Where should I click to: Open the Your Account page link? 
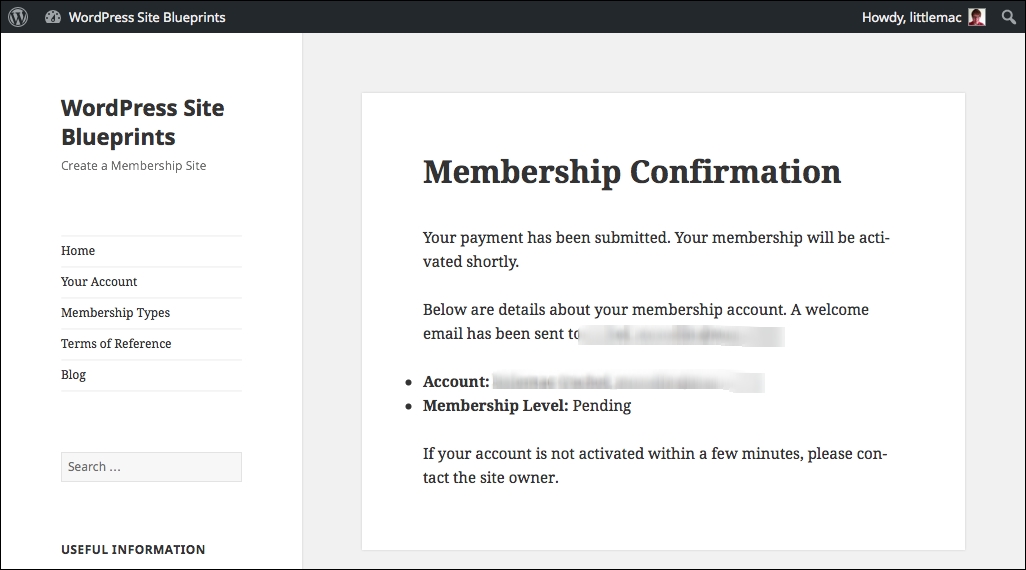(99, 281)
